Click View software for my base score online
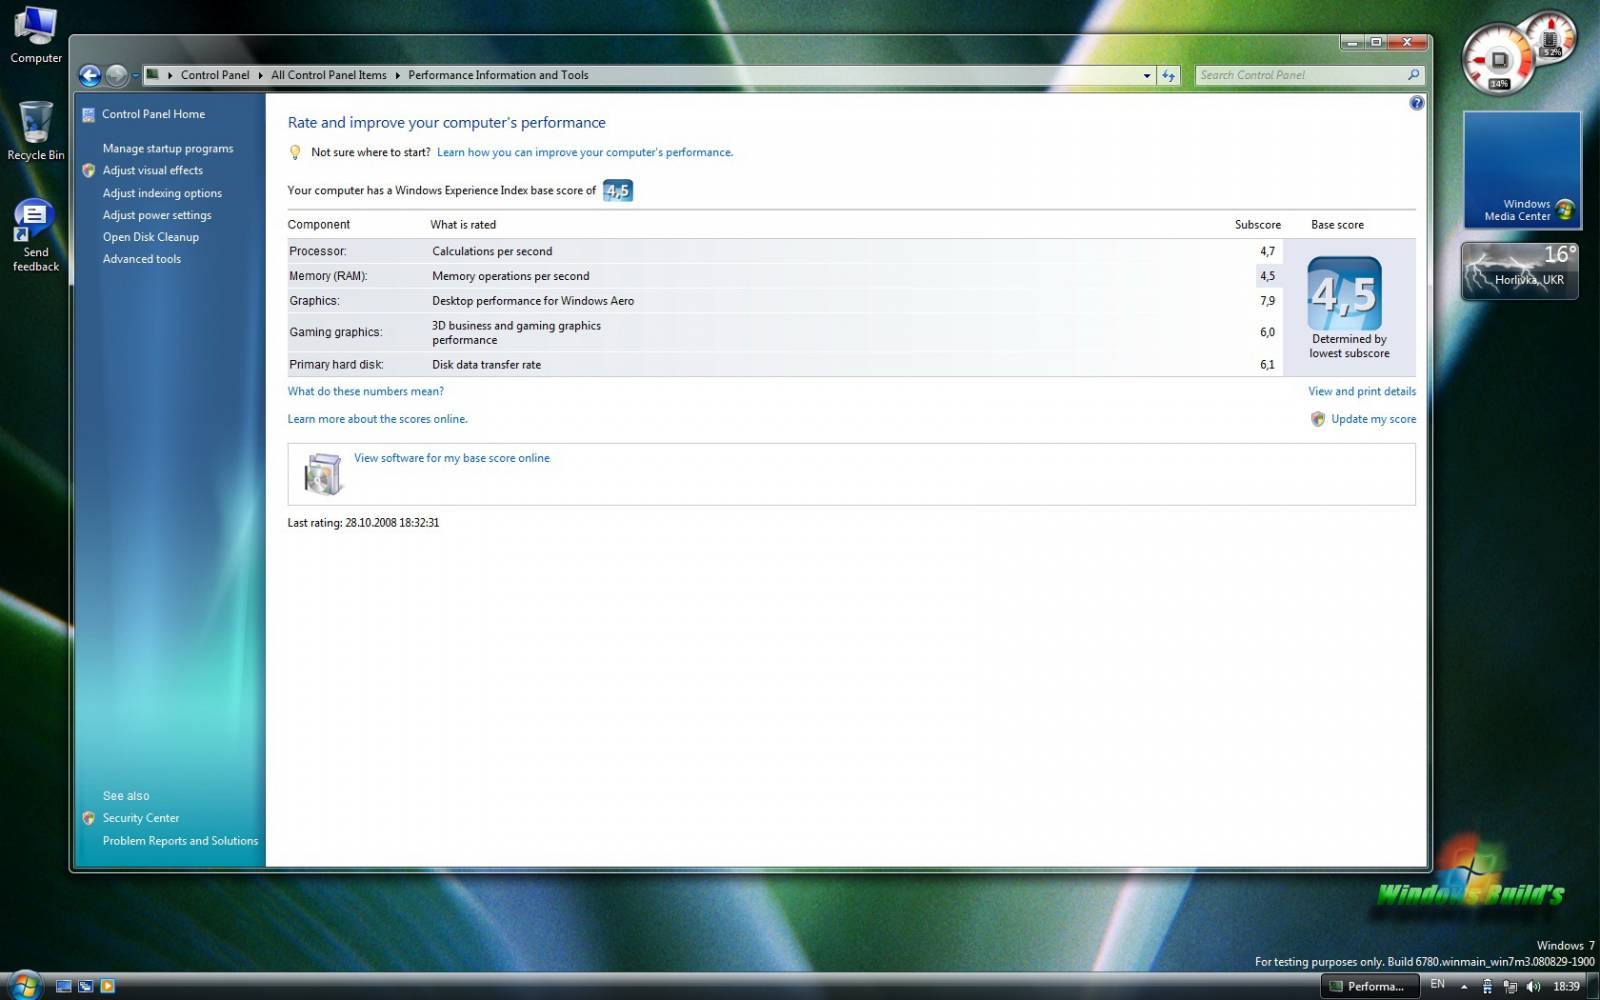 (452, 458)
